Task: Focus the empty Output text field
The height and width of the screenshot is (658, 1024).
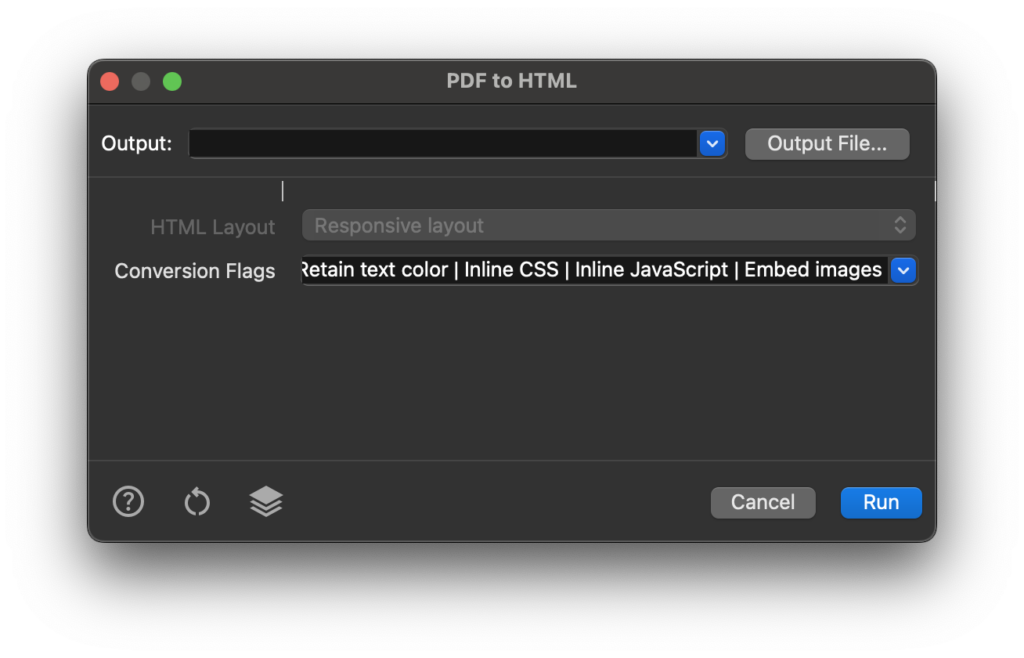Action: pyautogui.click(x=443, y=144)
